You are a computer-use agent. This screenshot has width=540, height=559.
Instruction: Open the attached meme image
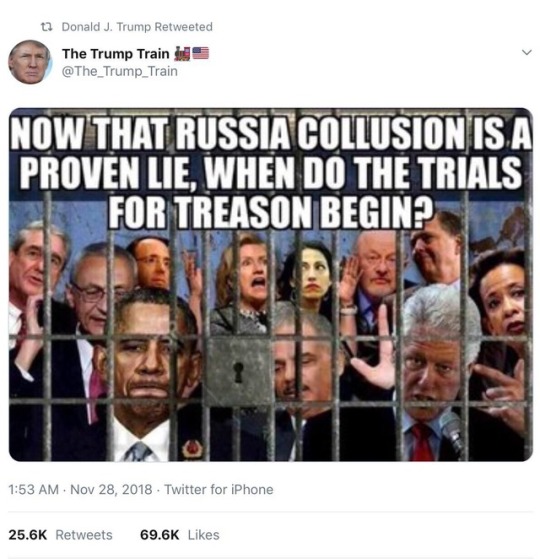271,284
